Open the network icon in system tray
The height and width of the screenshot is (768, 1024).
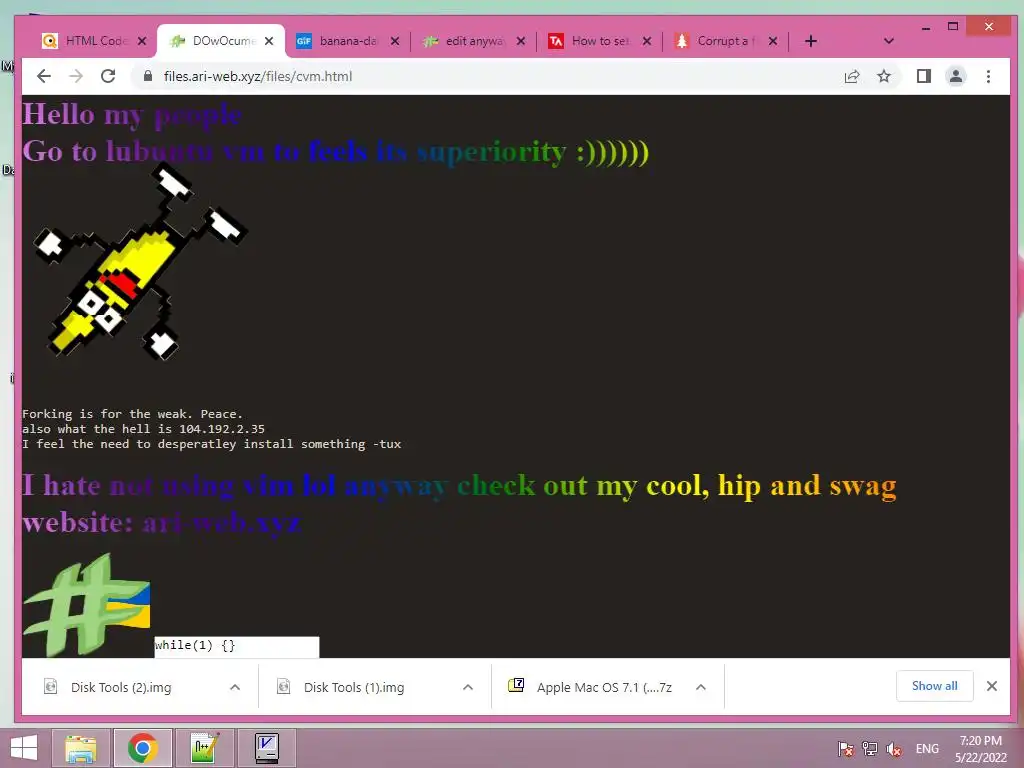click(870, 748)
